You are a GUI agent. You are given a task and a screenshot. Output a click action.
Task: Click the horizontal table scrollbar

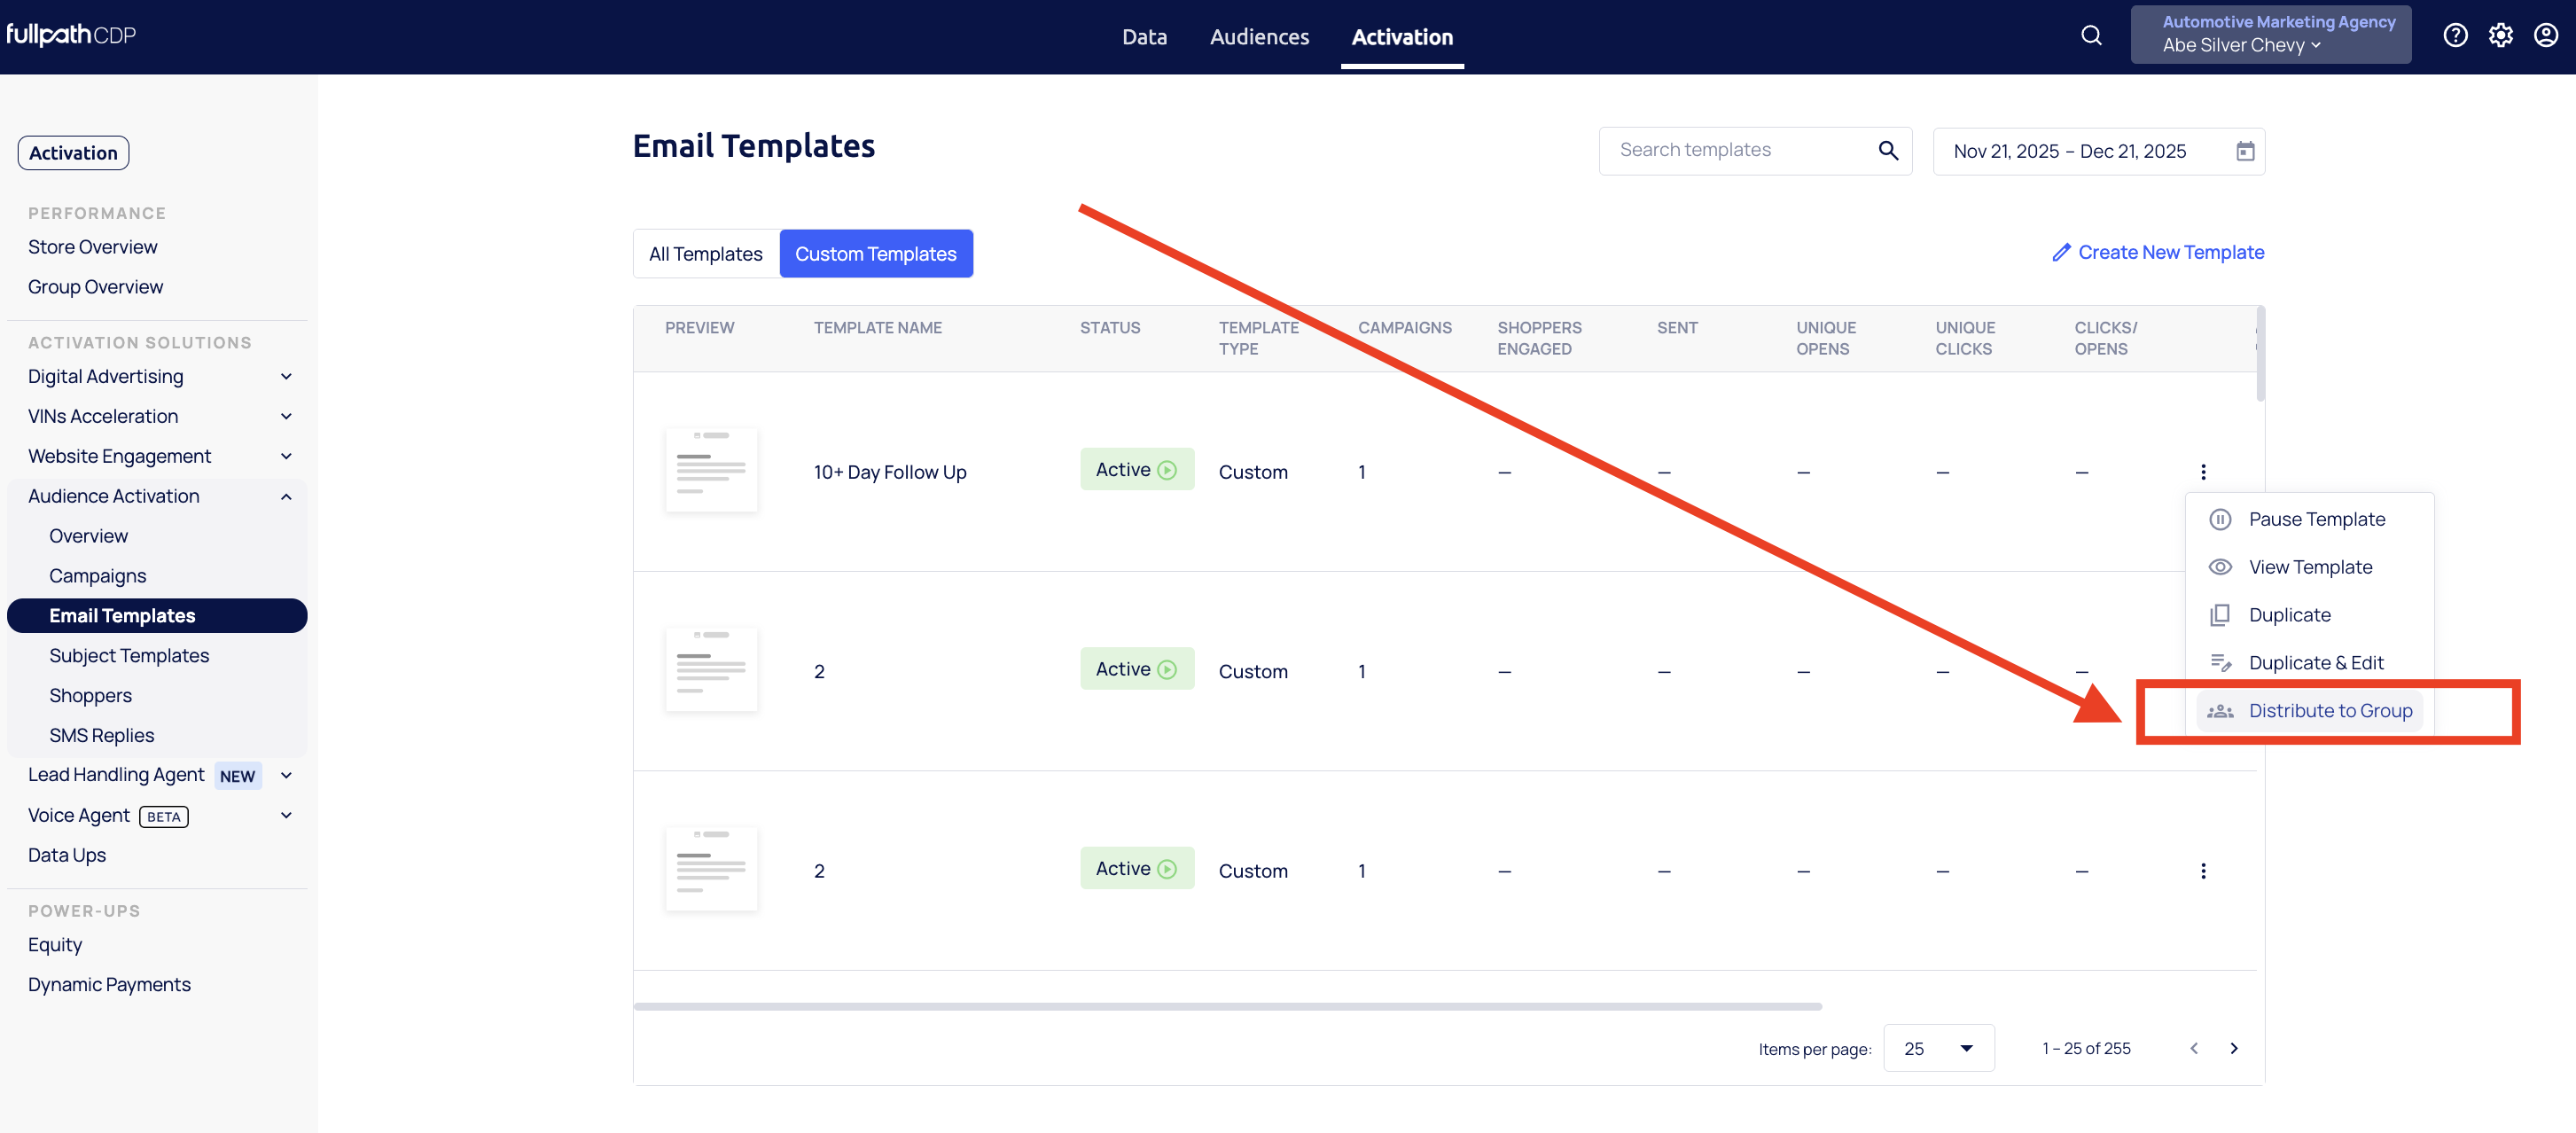[1227, 1006]
